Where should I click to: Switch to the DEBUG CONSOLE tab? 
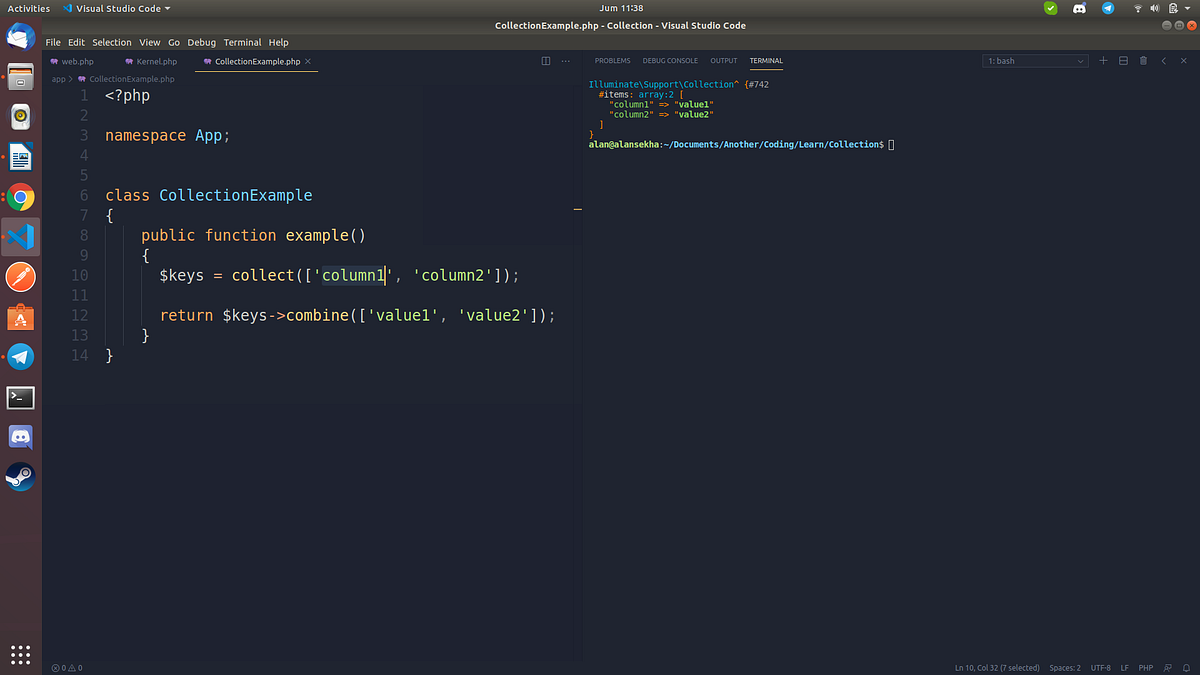[x=669, y=60]
